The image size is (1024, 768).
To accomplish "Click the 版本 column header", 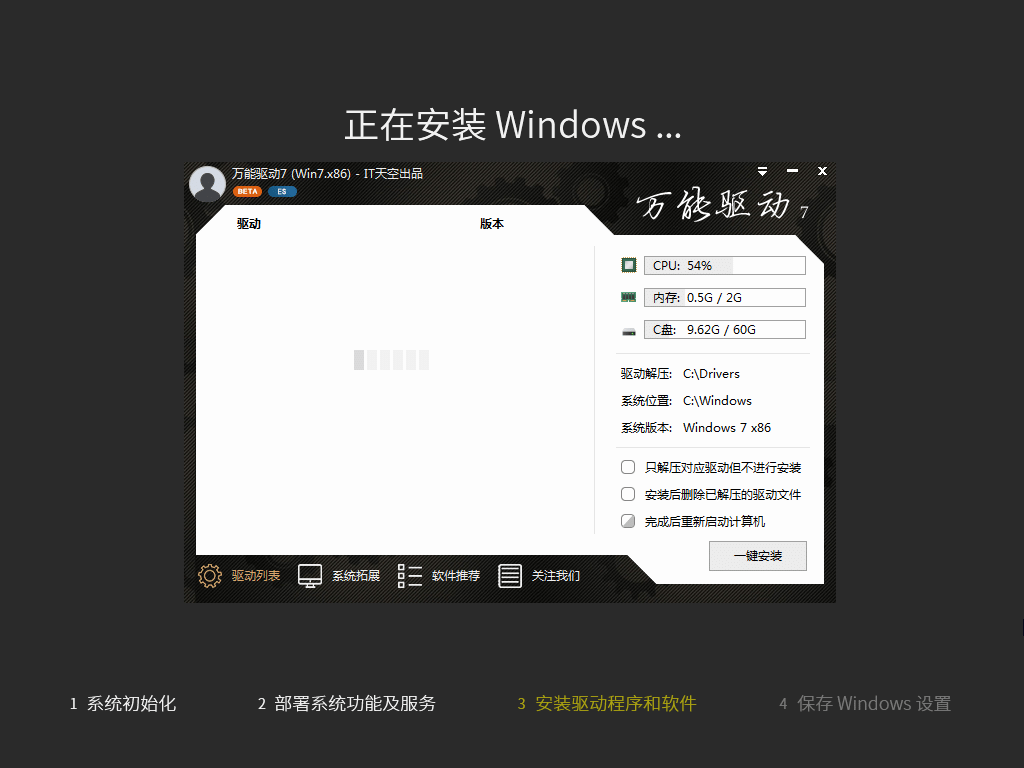I will [x=492, y=223].
